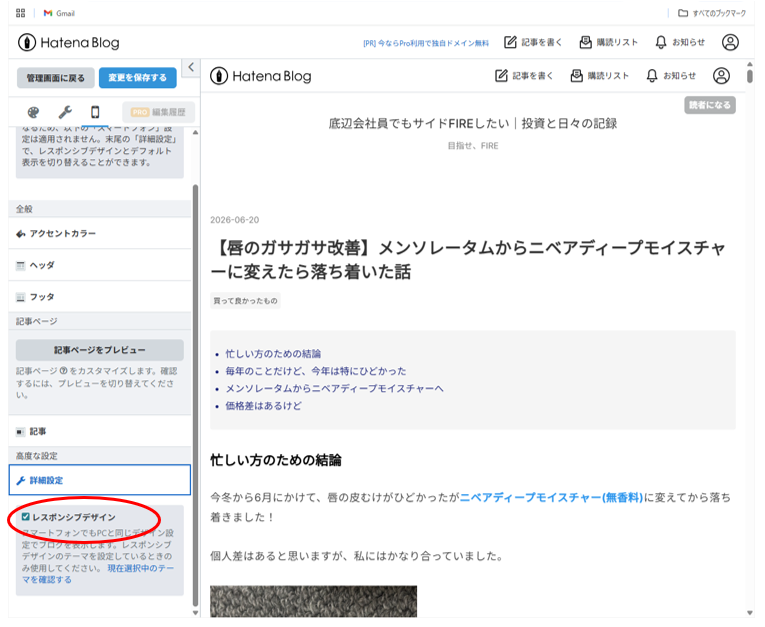Open the account avatar in the top header
The width and height of the screenshot is (765, 627).
(x=730, y=42)
